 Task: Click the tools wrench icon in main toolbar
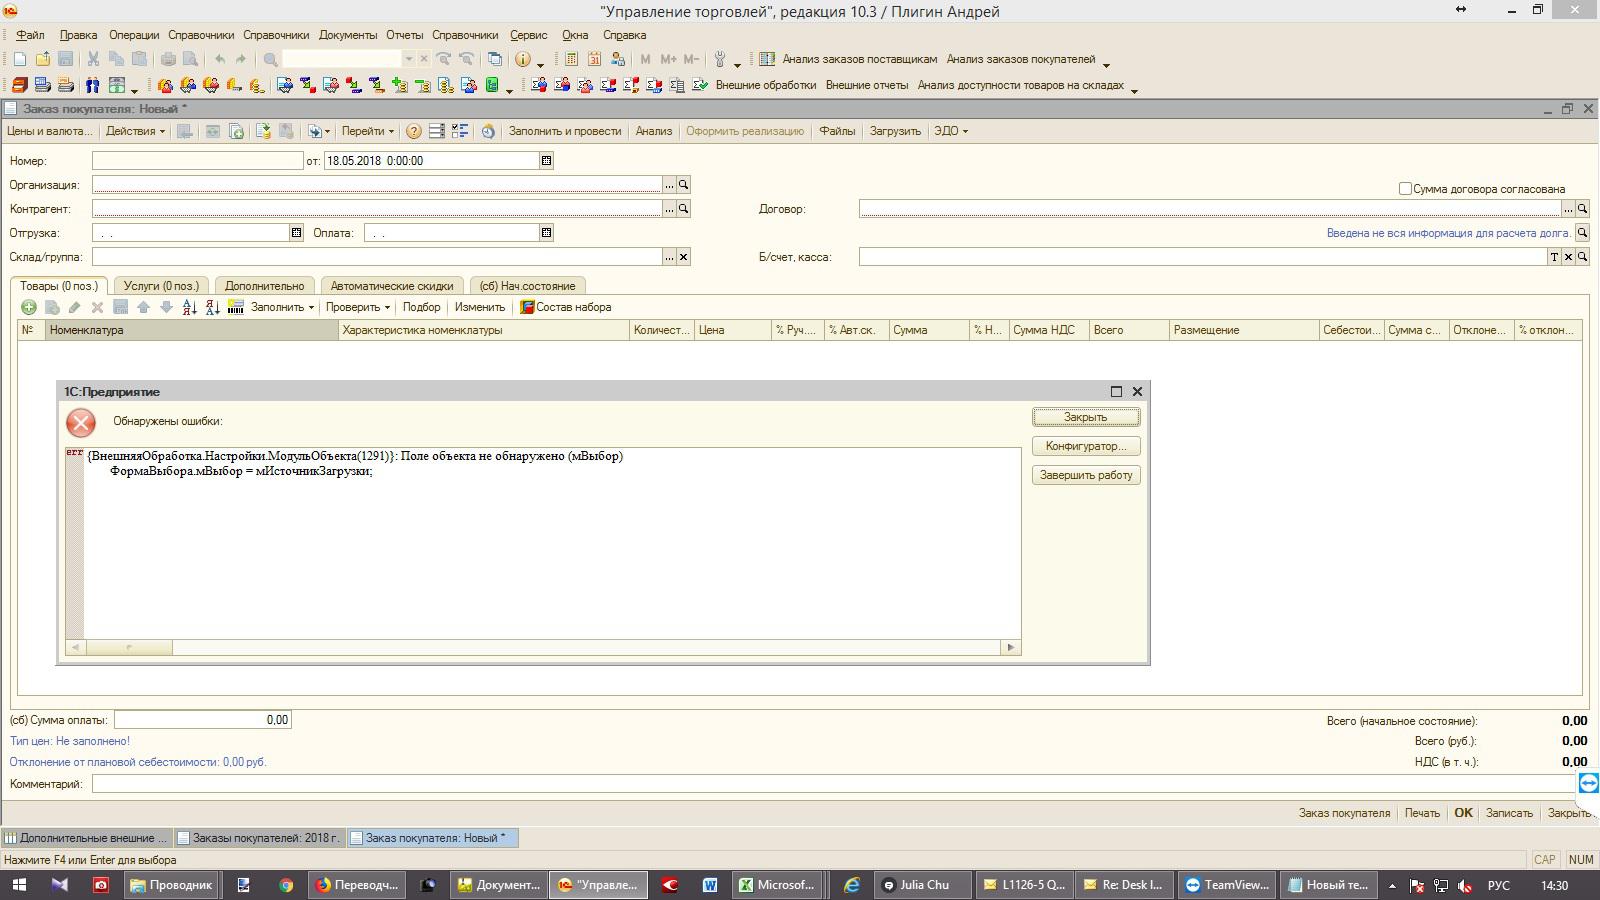pos(719,60)
